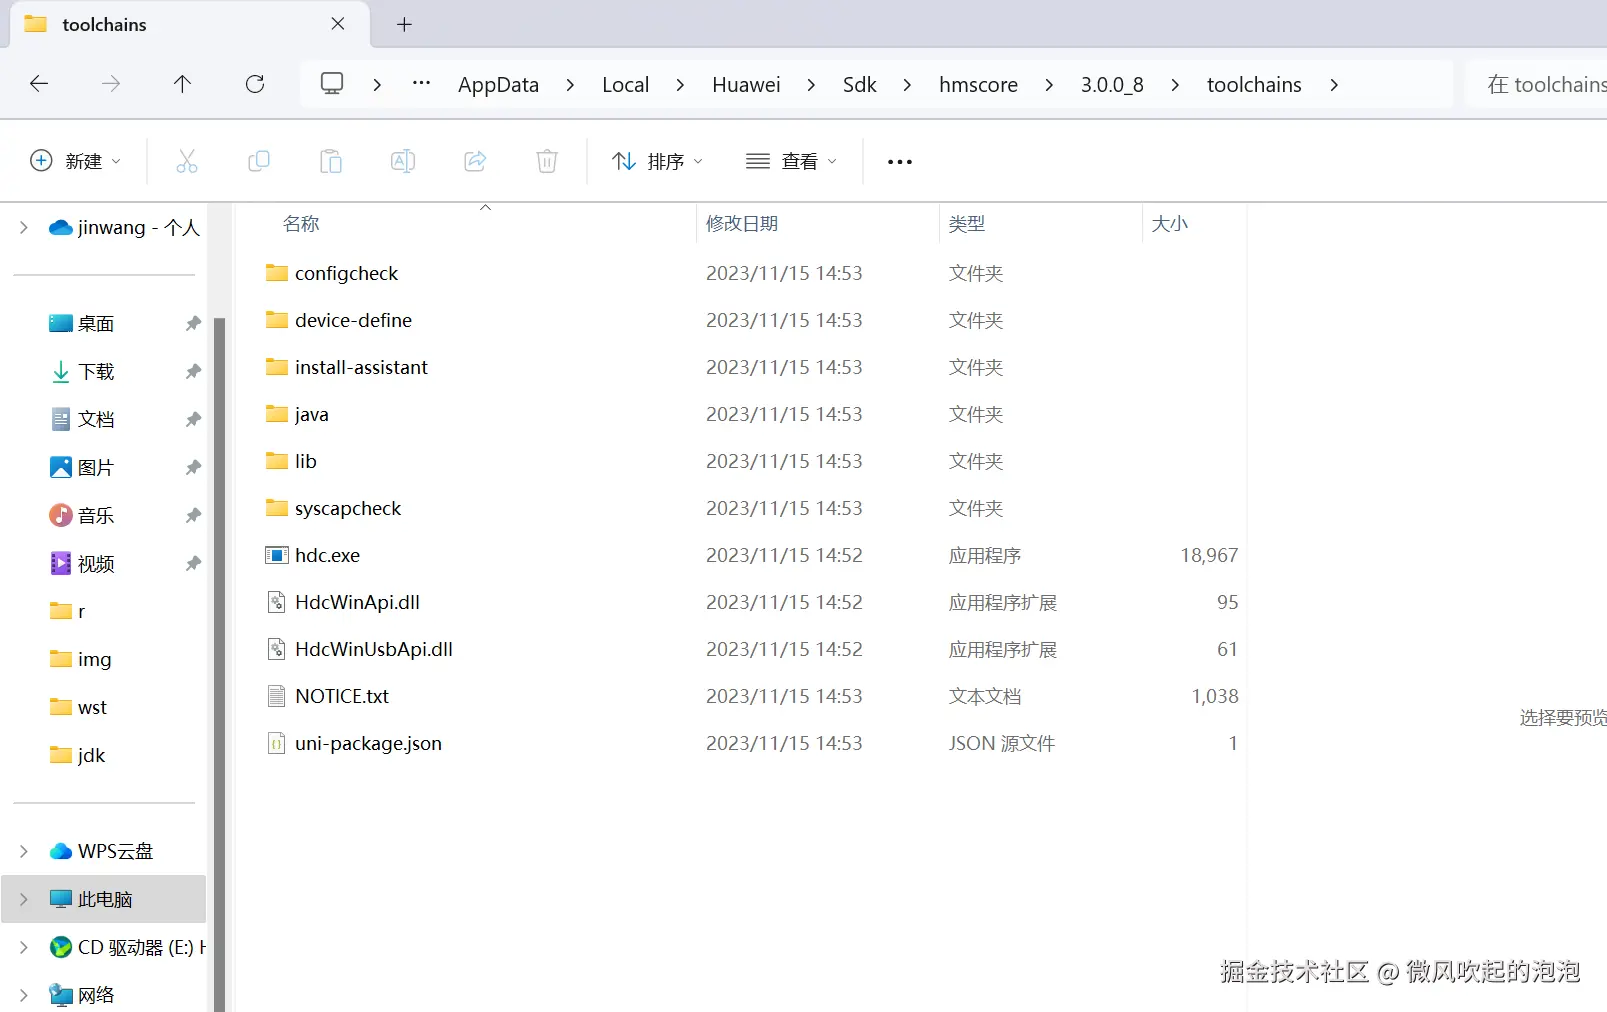Show hidden breadcrumb path items (ellipsis)

point(422,83)
